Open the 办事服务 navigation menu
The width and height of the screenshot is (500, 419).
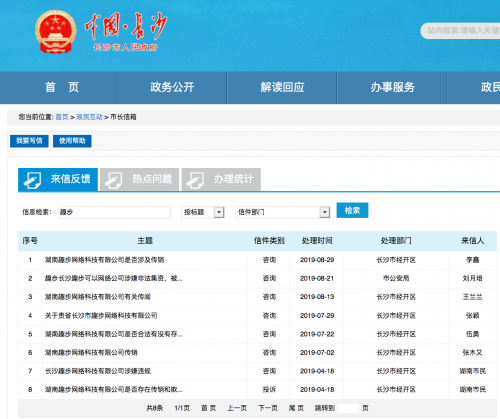tap(392, 87)
